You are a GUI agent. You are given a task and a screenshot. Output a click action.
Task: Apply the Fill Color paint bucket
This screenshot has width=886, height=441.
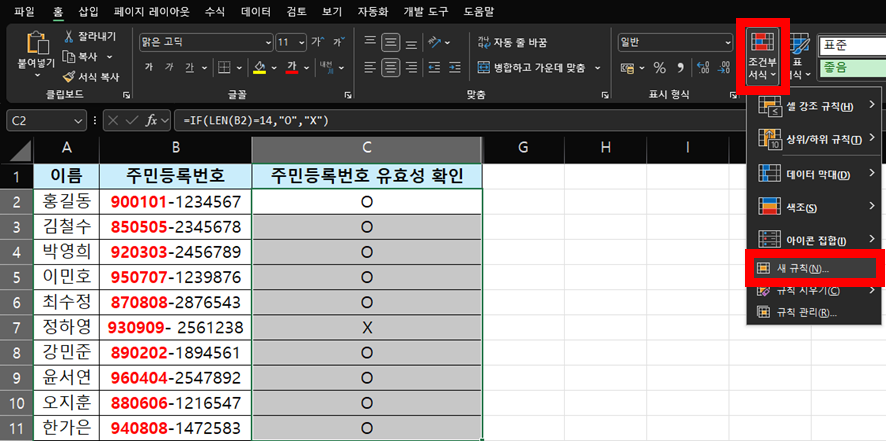coord(259,68)
